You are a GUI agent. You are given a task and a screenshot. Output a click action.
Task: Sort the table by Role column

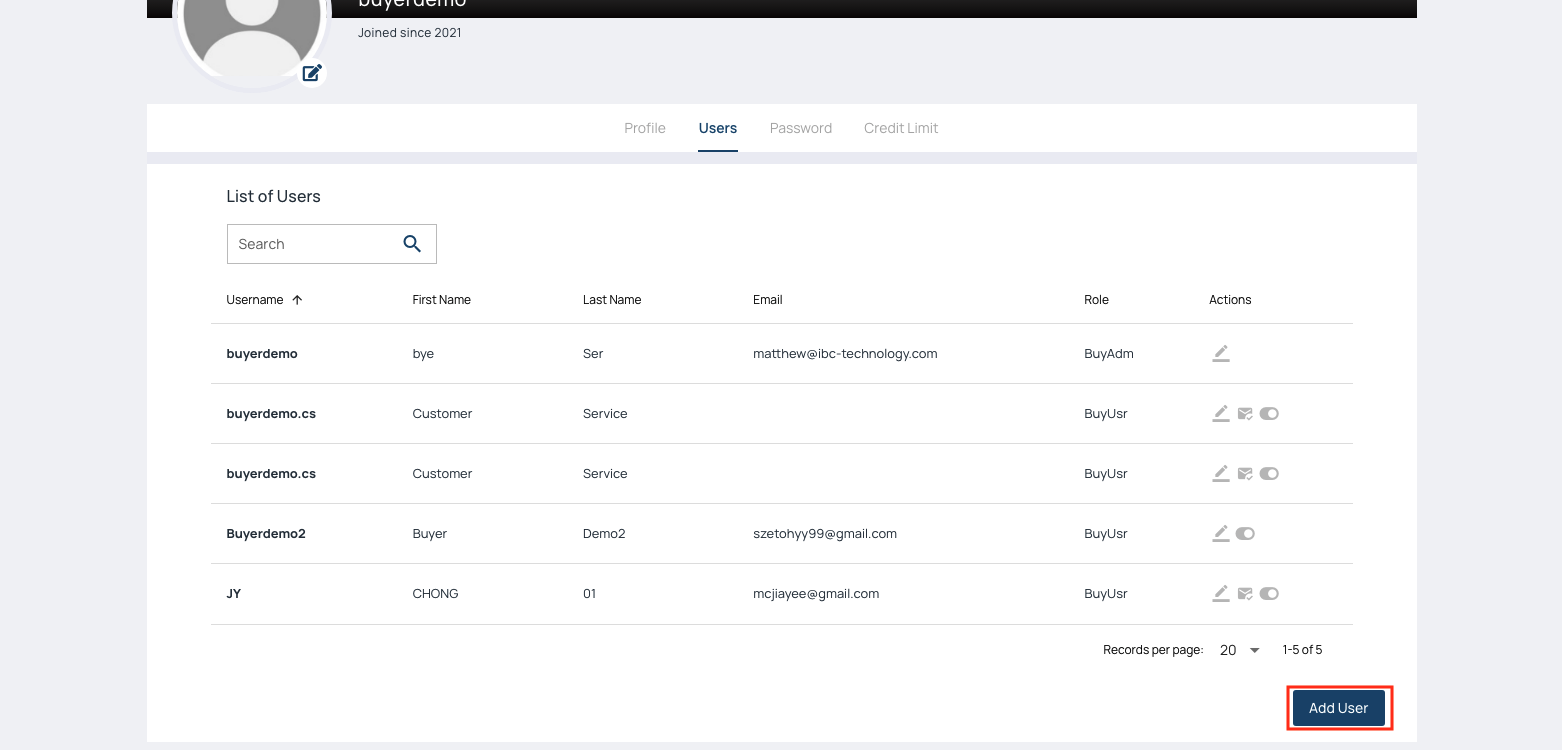click(x=1096, y=300)
